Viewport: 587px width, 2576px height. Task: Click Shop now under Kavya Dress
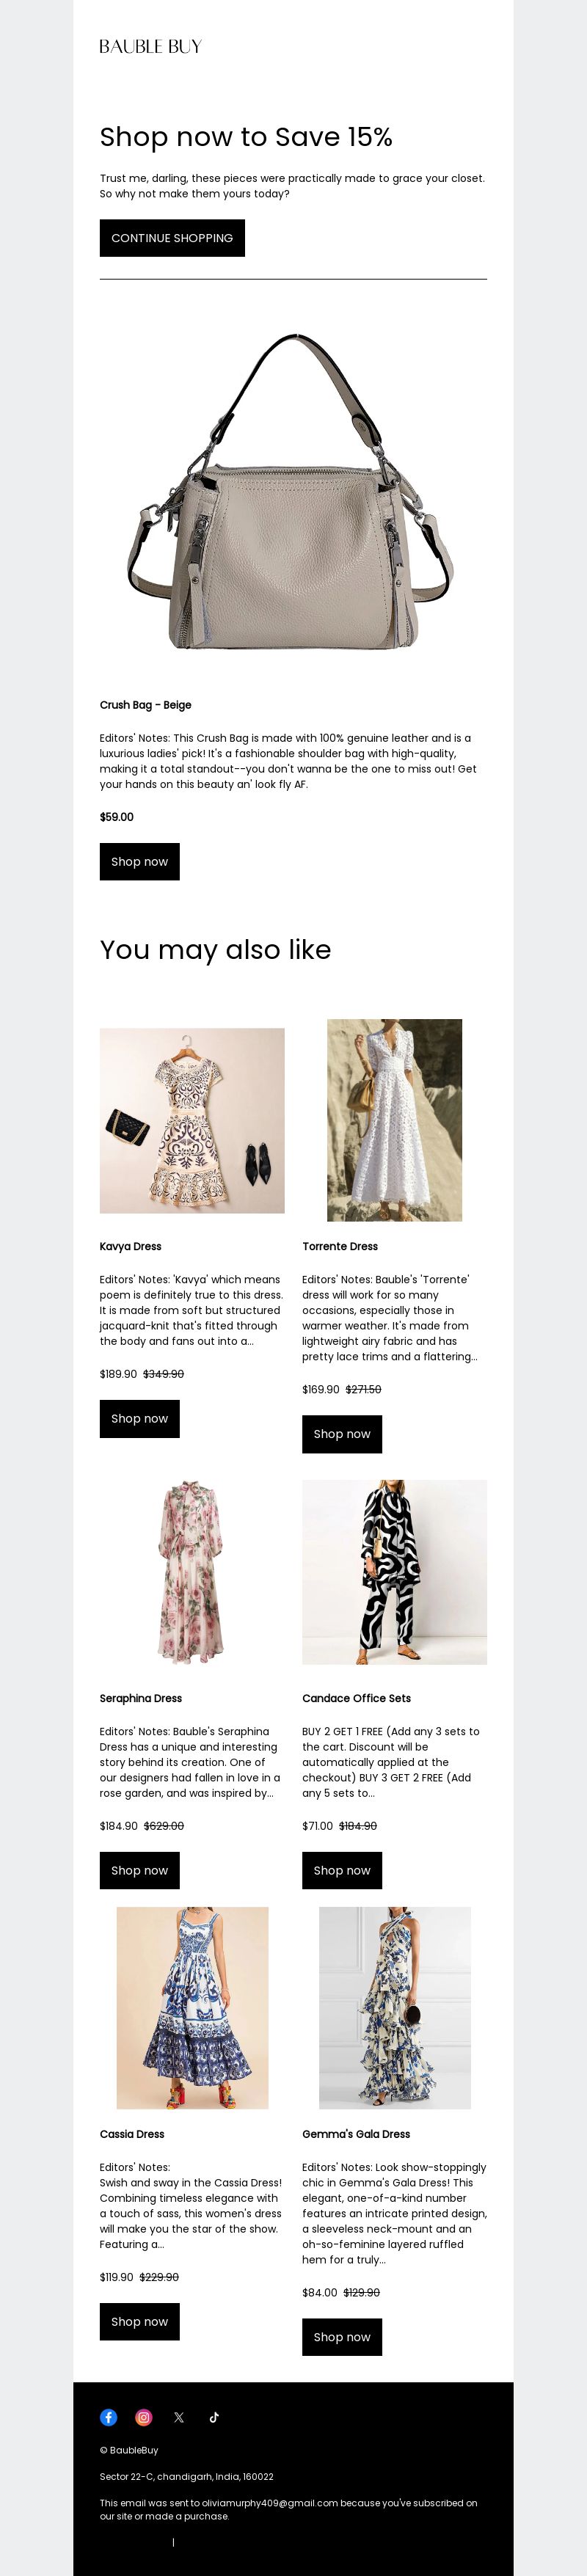140,1418
